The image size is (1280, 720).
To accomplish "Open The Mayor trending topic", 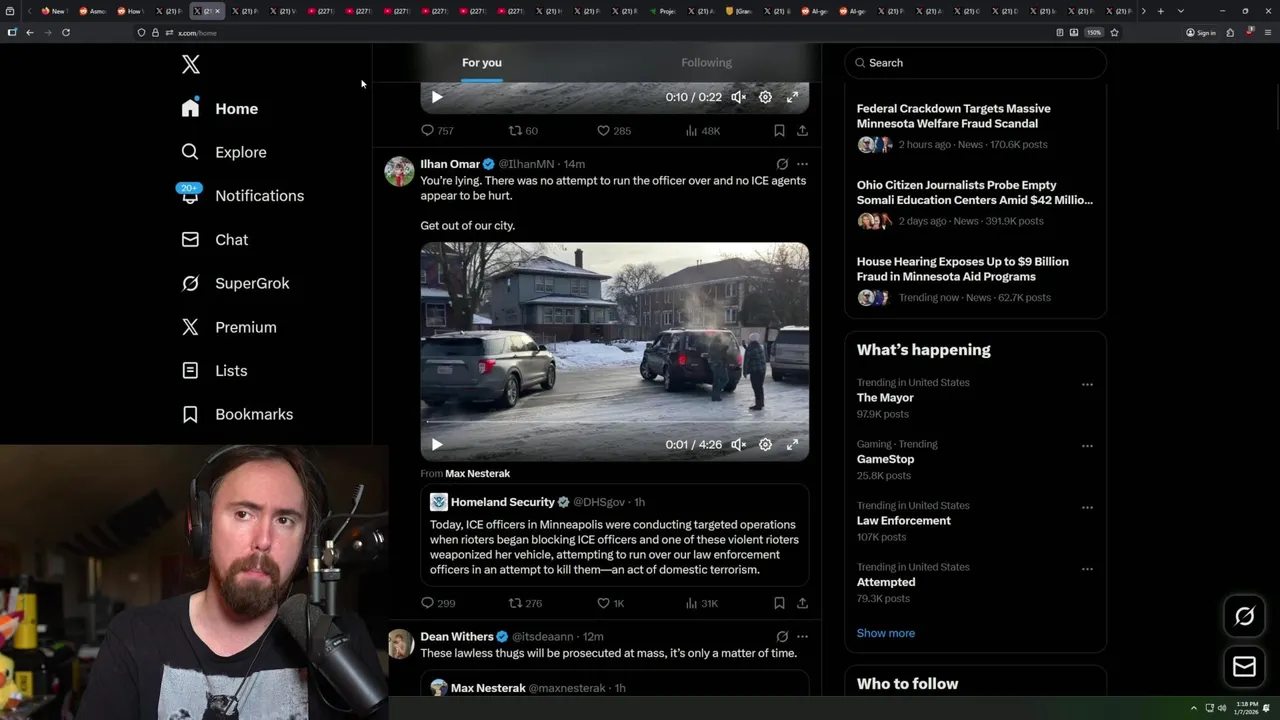I will click(885, 398).
